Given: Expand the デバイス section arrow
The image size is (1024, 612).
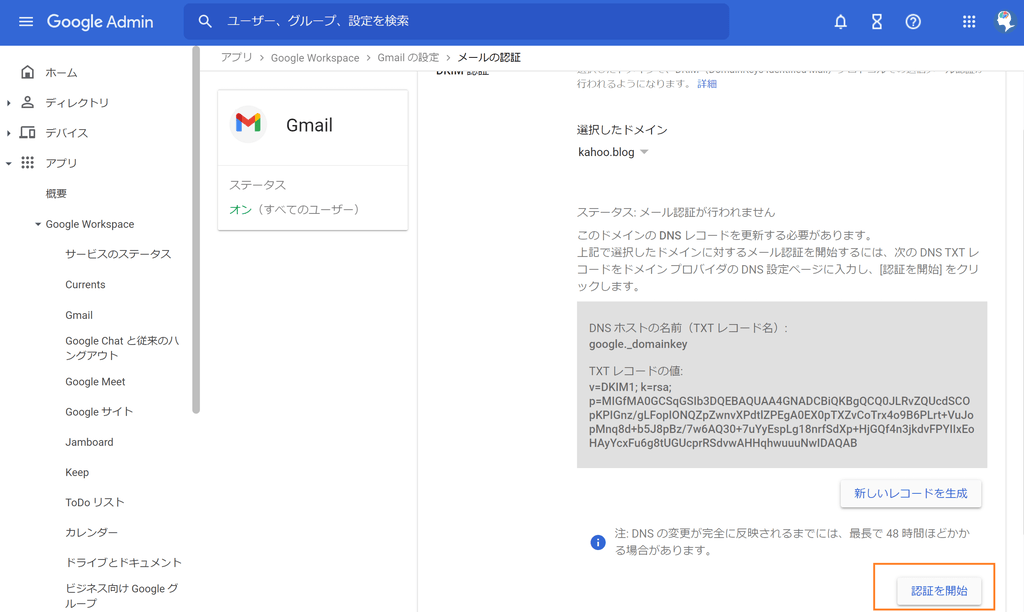Looking at the screenshot, I should [8, 133].
